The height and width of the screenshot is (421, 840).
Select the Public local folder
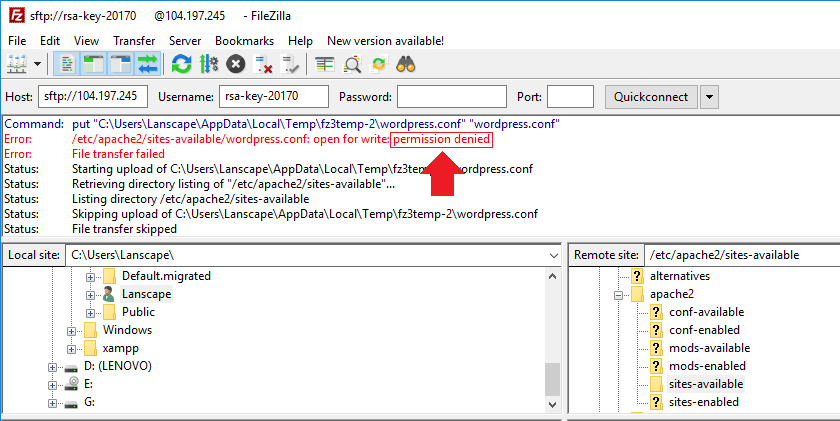click(138, 312)
